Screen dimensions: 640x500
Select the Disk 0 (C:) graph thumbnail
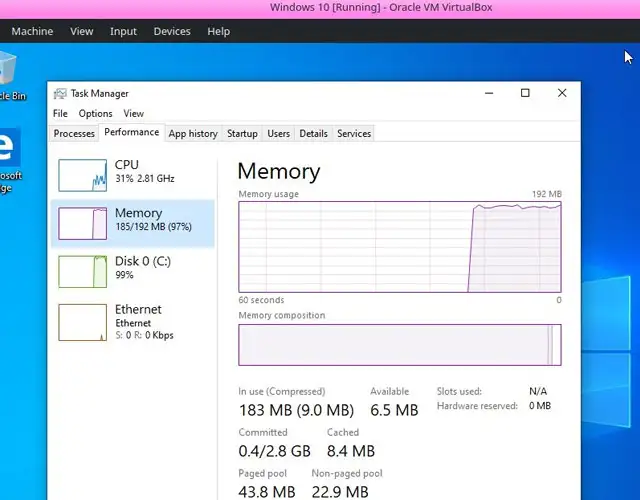click(82, 271)
